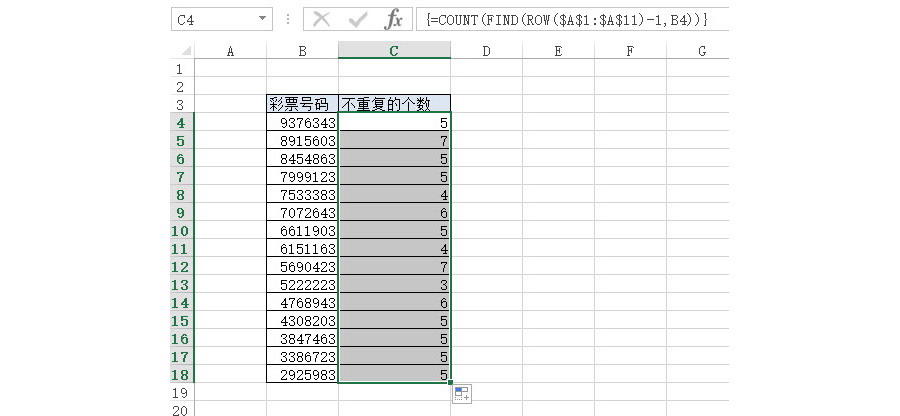Click the result cell next to 5222223
This screenshot has height=416, width=900.
[x=394, y=285]
